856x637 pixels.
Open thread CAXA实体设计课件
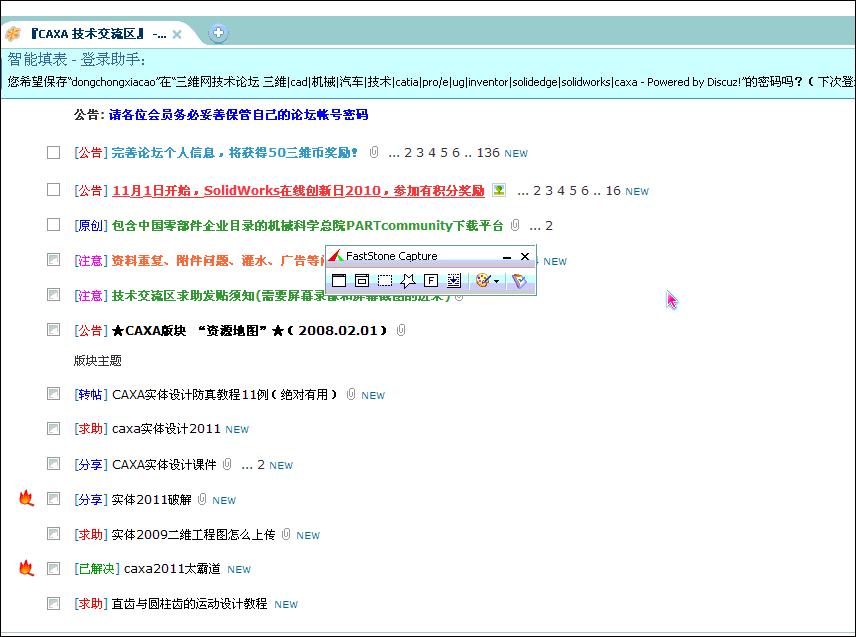pyautogui.click(x=164, y=465)
